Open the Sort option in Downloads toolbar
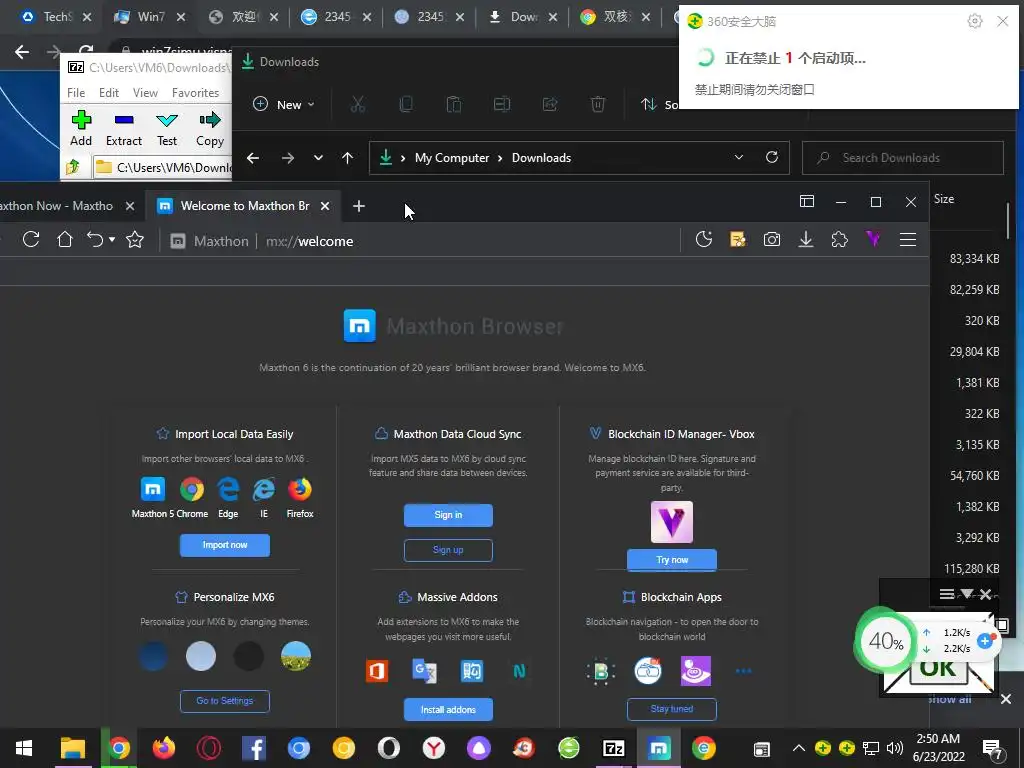Viewport: 1024px width, 768px height. 658,104
